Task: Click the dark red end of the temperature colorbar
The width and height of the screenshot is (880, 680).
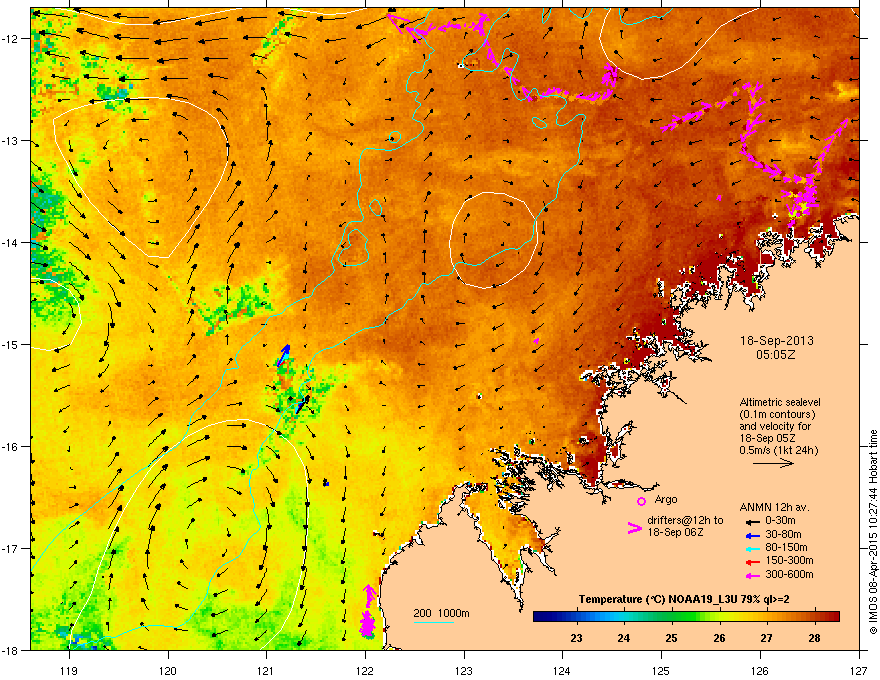Action: (835, 617)
